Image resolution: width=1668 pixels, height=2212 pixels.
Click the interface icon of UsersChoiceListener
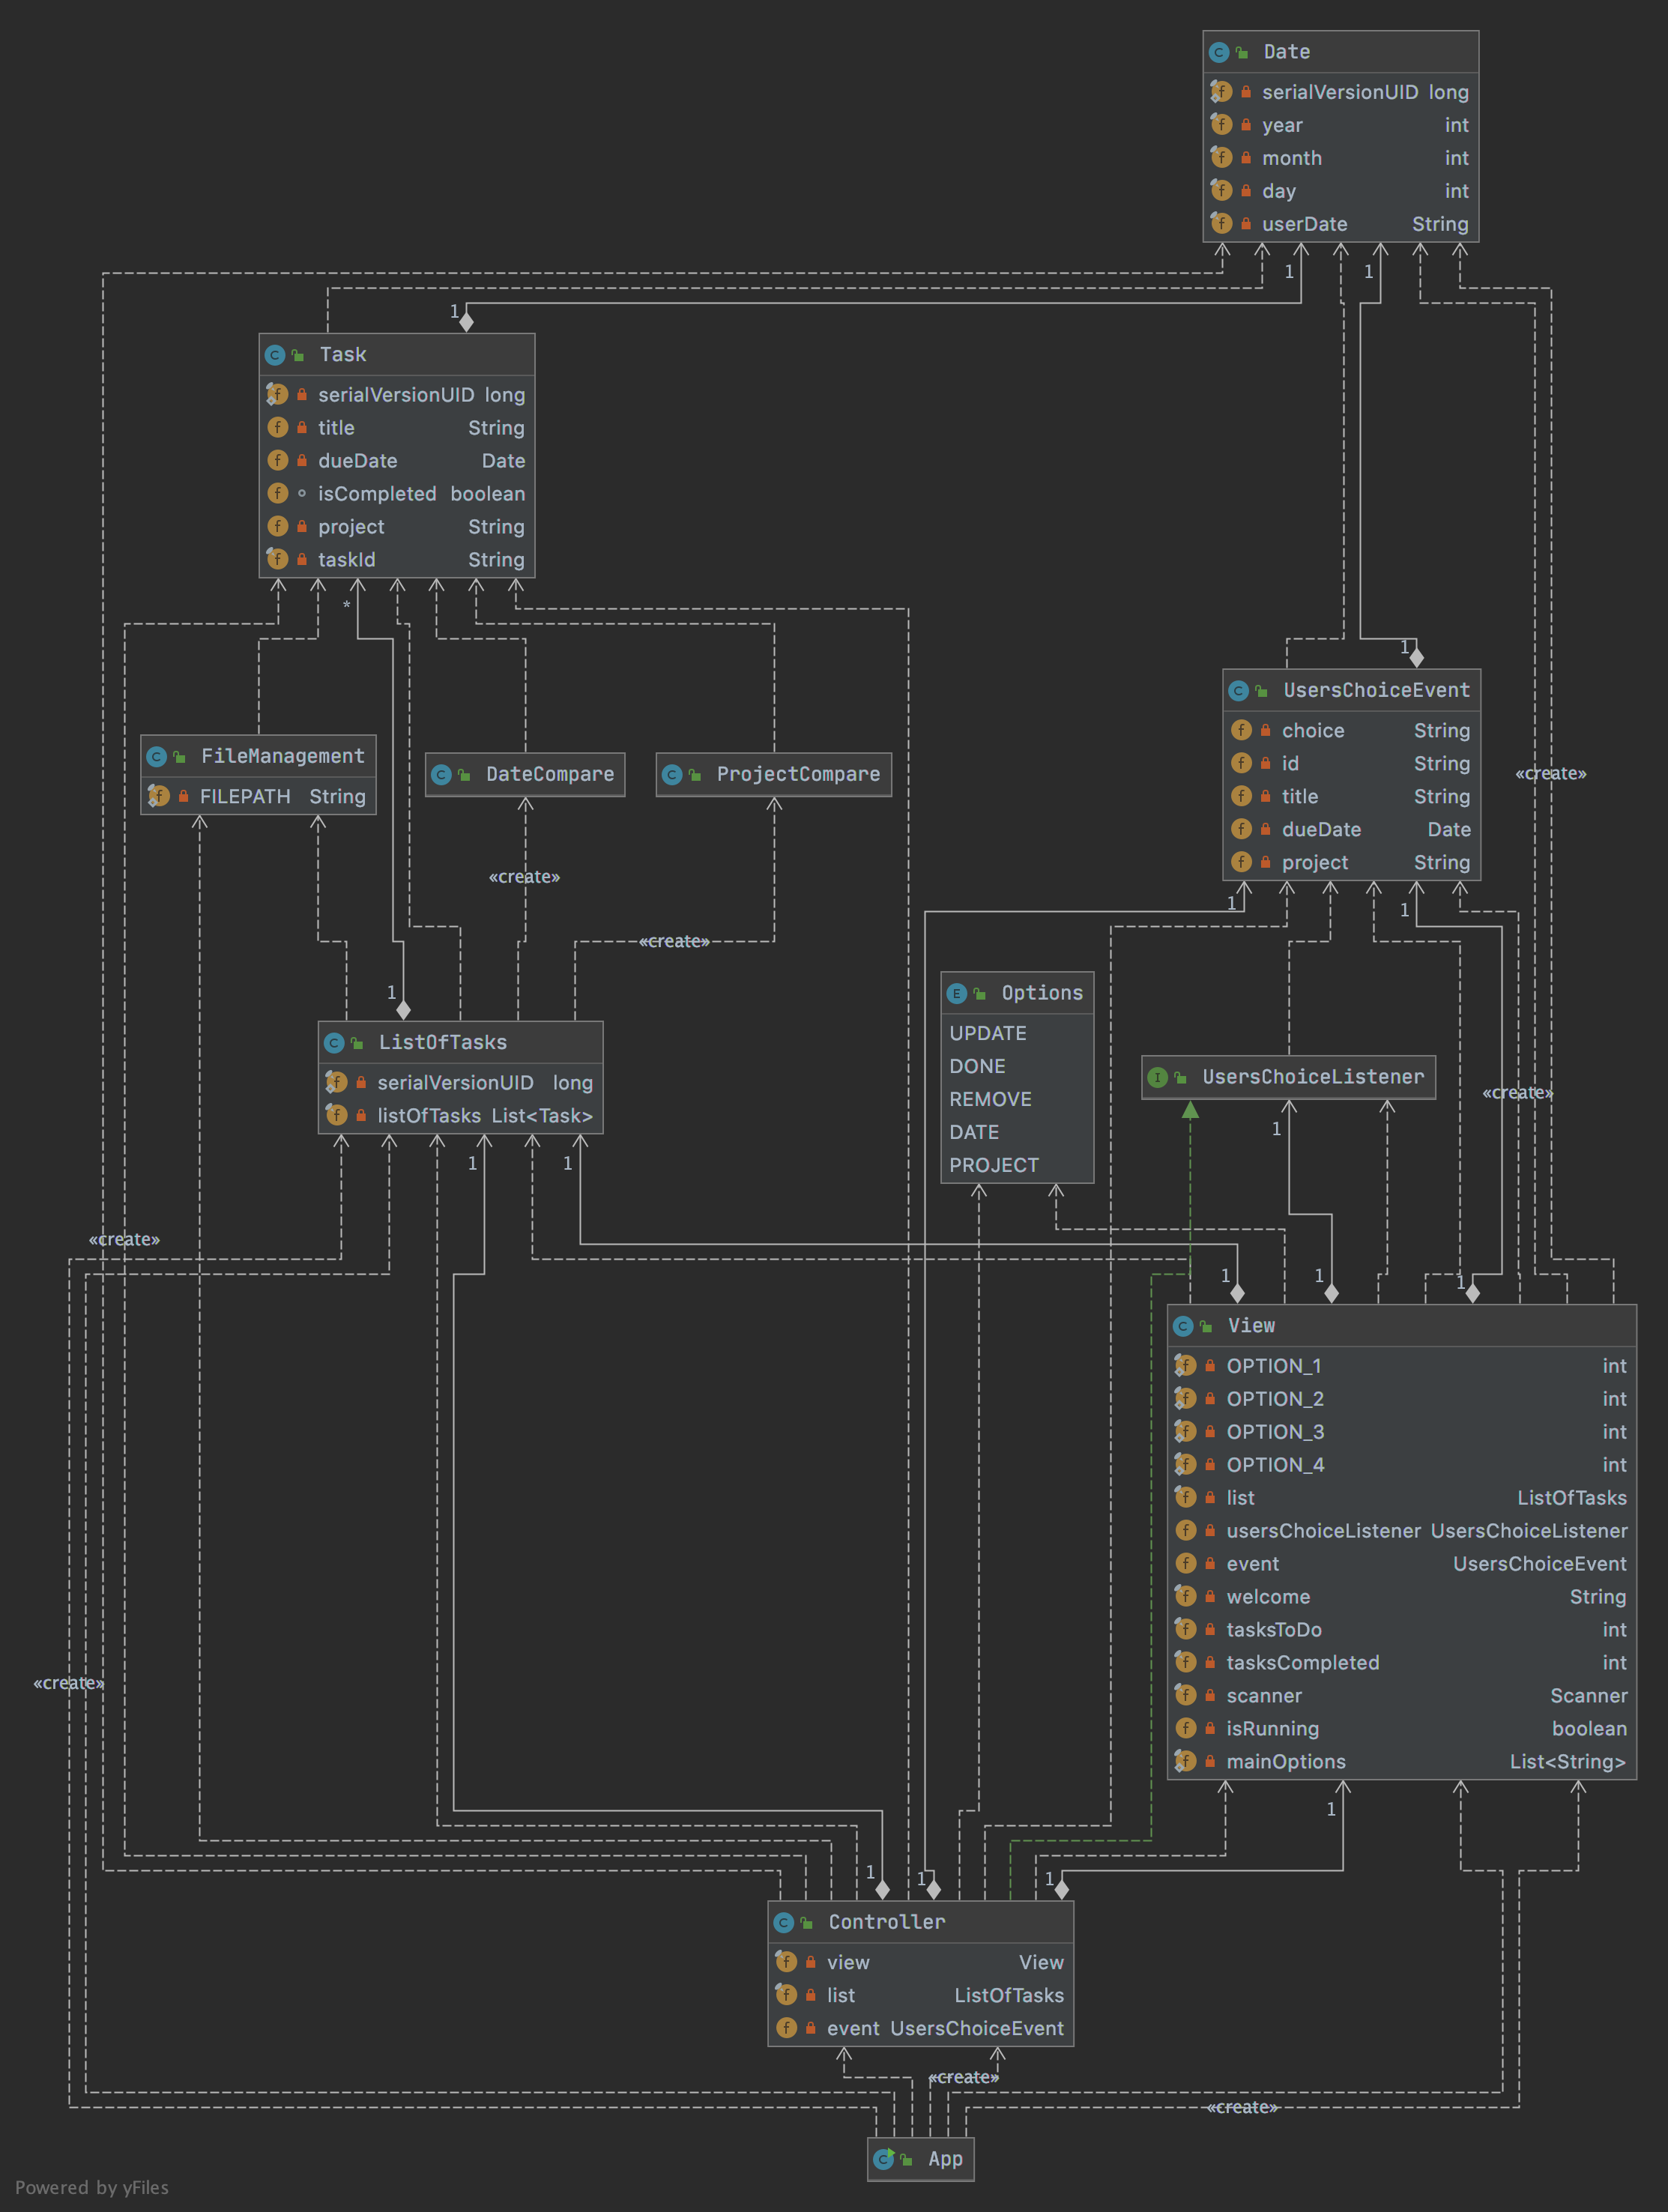[x=1157, y=1077]
